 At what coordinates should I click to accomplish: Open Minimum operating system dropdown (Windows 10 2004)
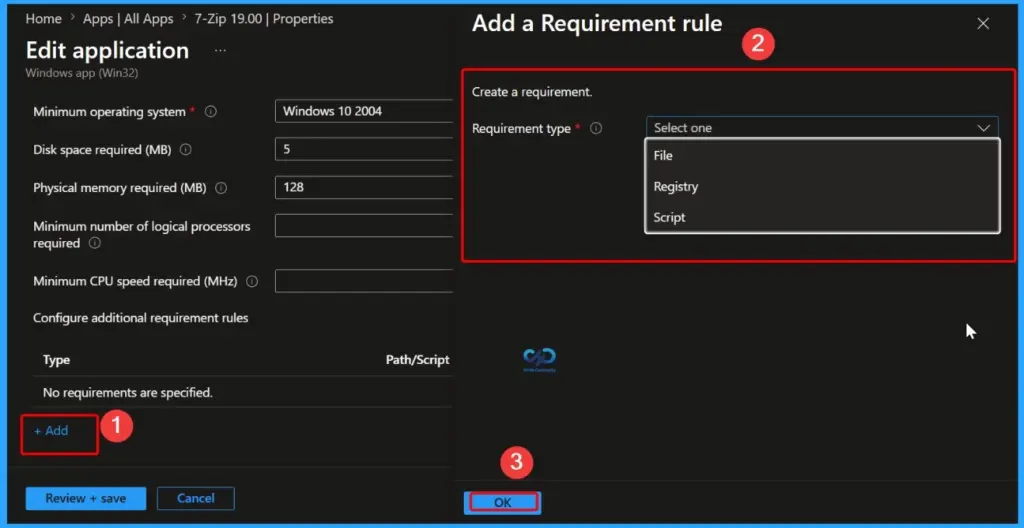(x=364, y=111)
